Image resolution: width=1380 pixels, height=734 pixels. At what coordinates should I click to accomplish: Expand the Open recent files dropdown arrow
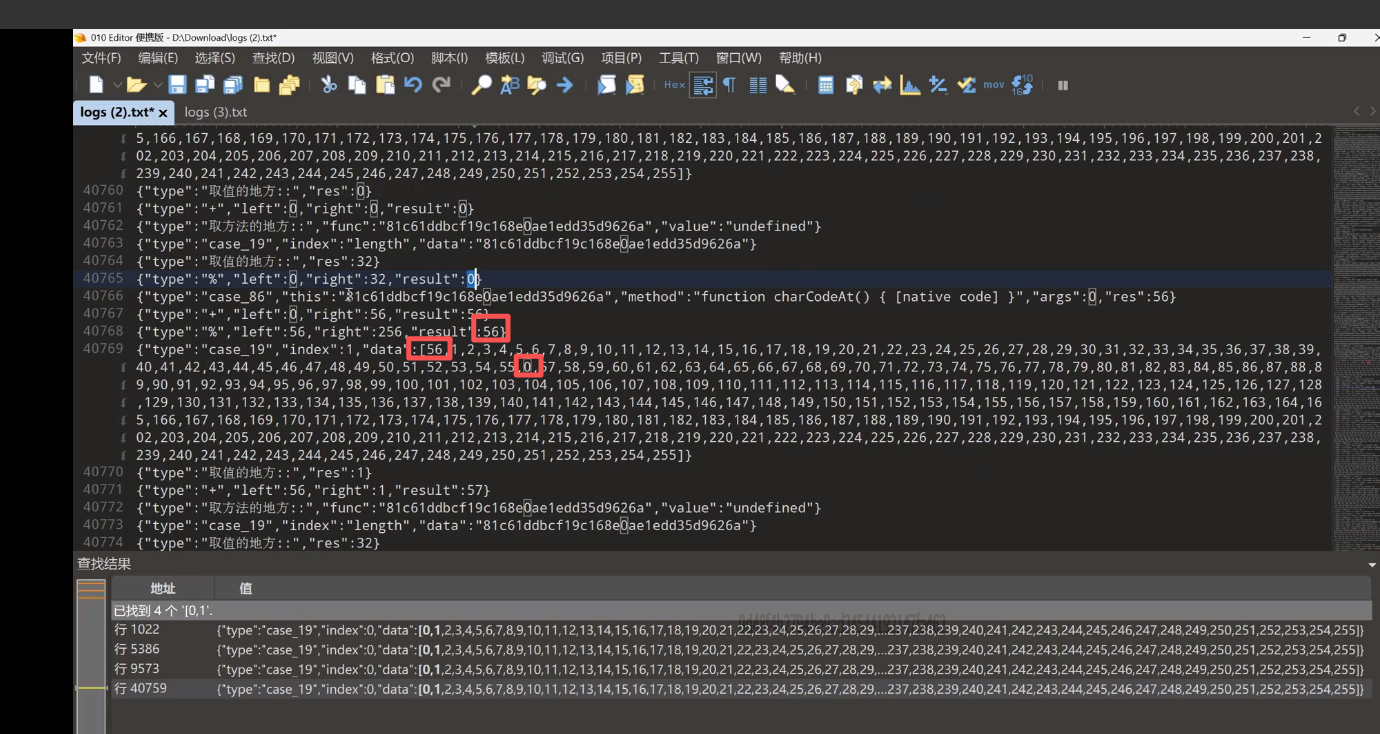pyautogui.click(x=156, y=85)
